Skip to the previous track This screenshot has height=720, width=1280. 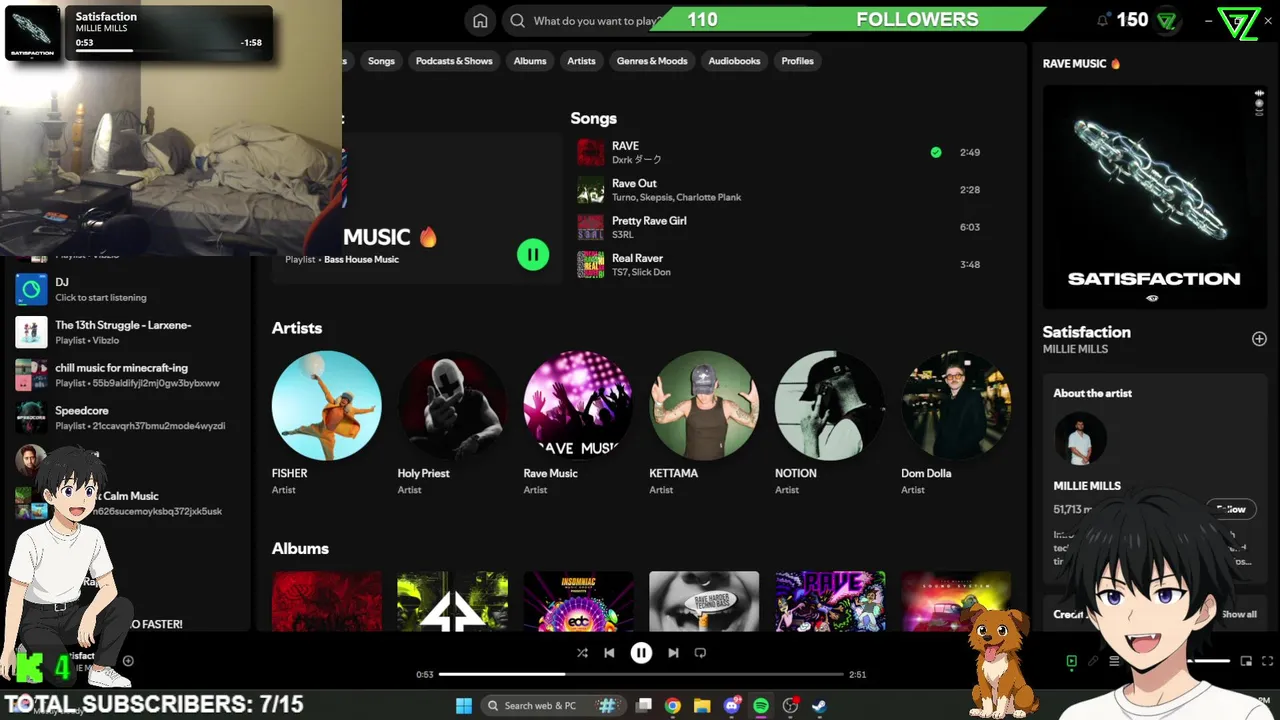609,653
